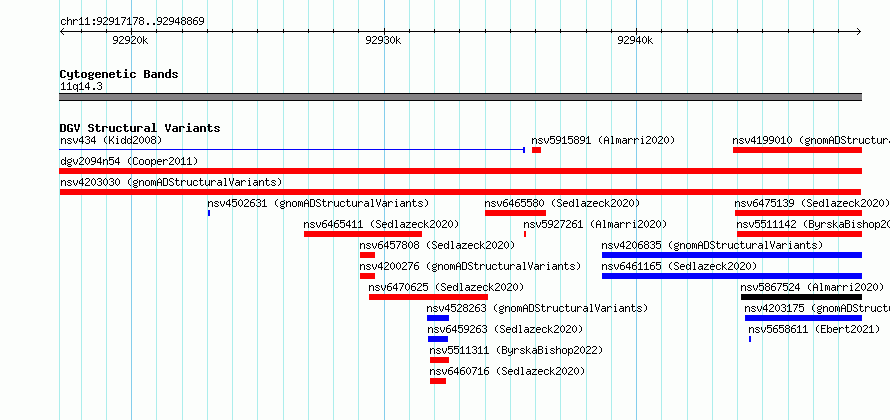Open the nsv6461165 (Sedlazeck2020) label
This screenshot has height=420, width=890.
679,266
